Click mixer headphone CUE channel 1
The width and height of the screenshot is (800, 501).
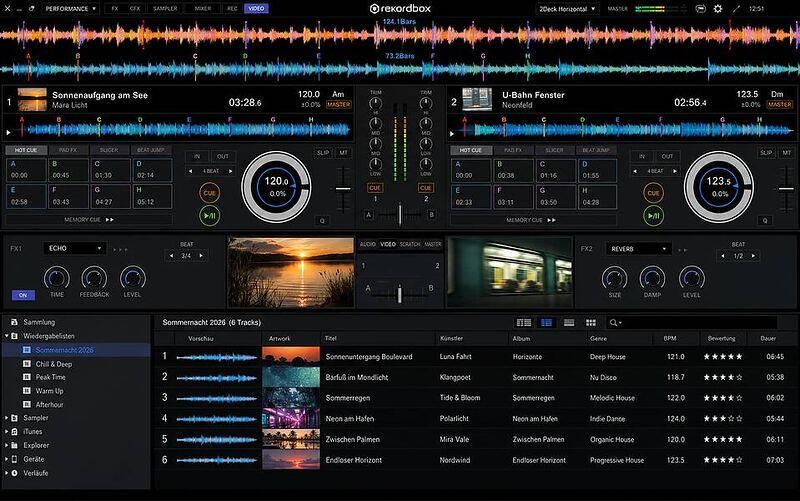tap(375, 188)
